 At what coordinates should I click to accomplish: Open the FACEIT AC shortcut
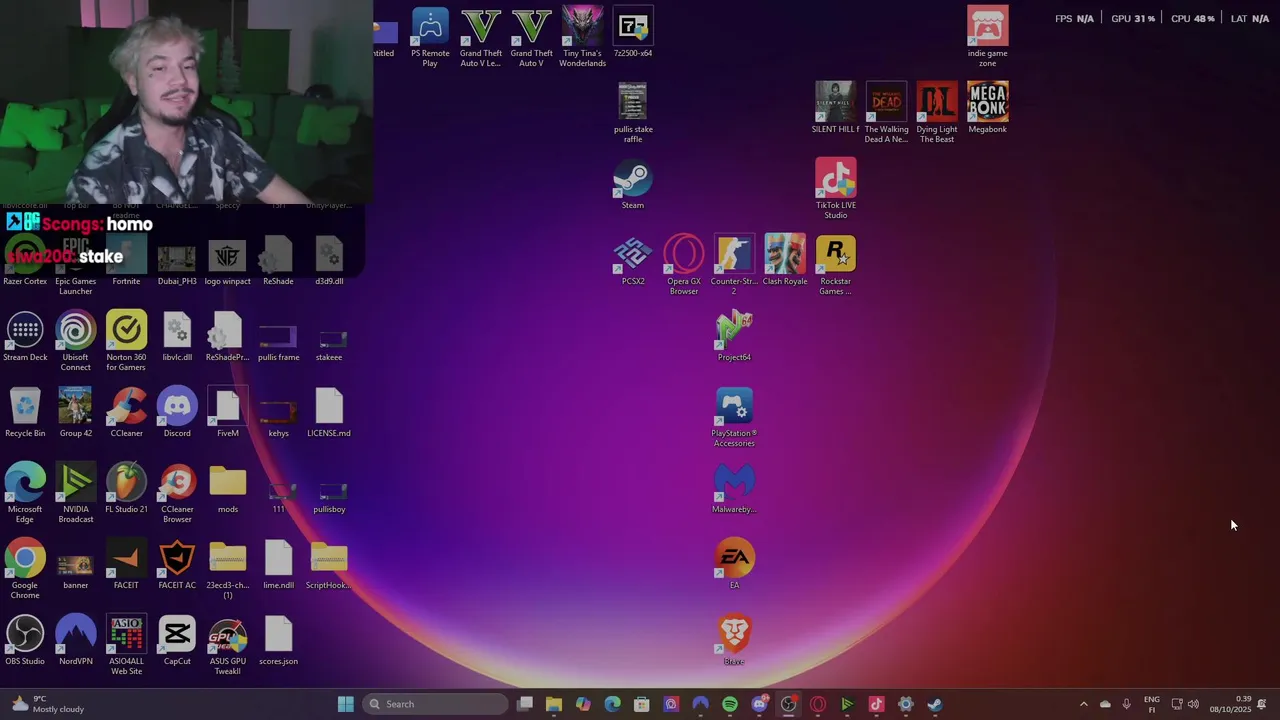(177, 565)
